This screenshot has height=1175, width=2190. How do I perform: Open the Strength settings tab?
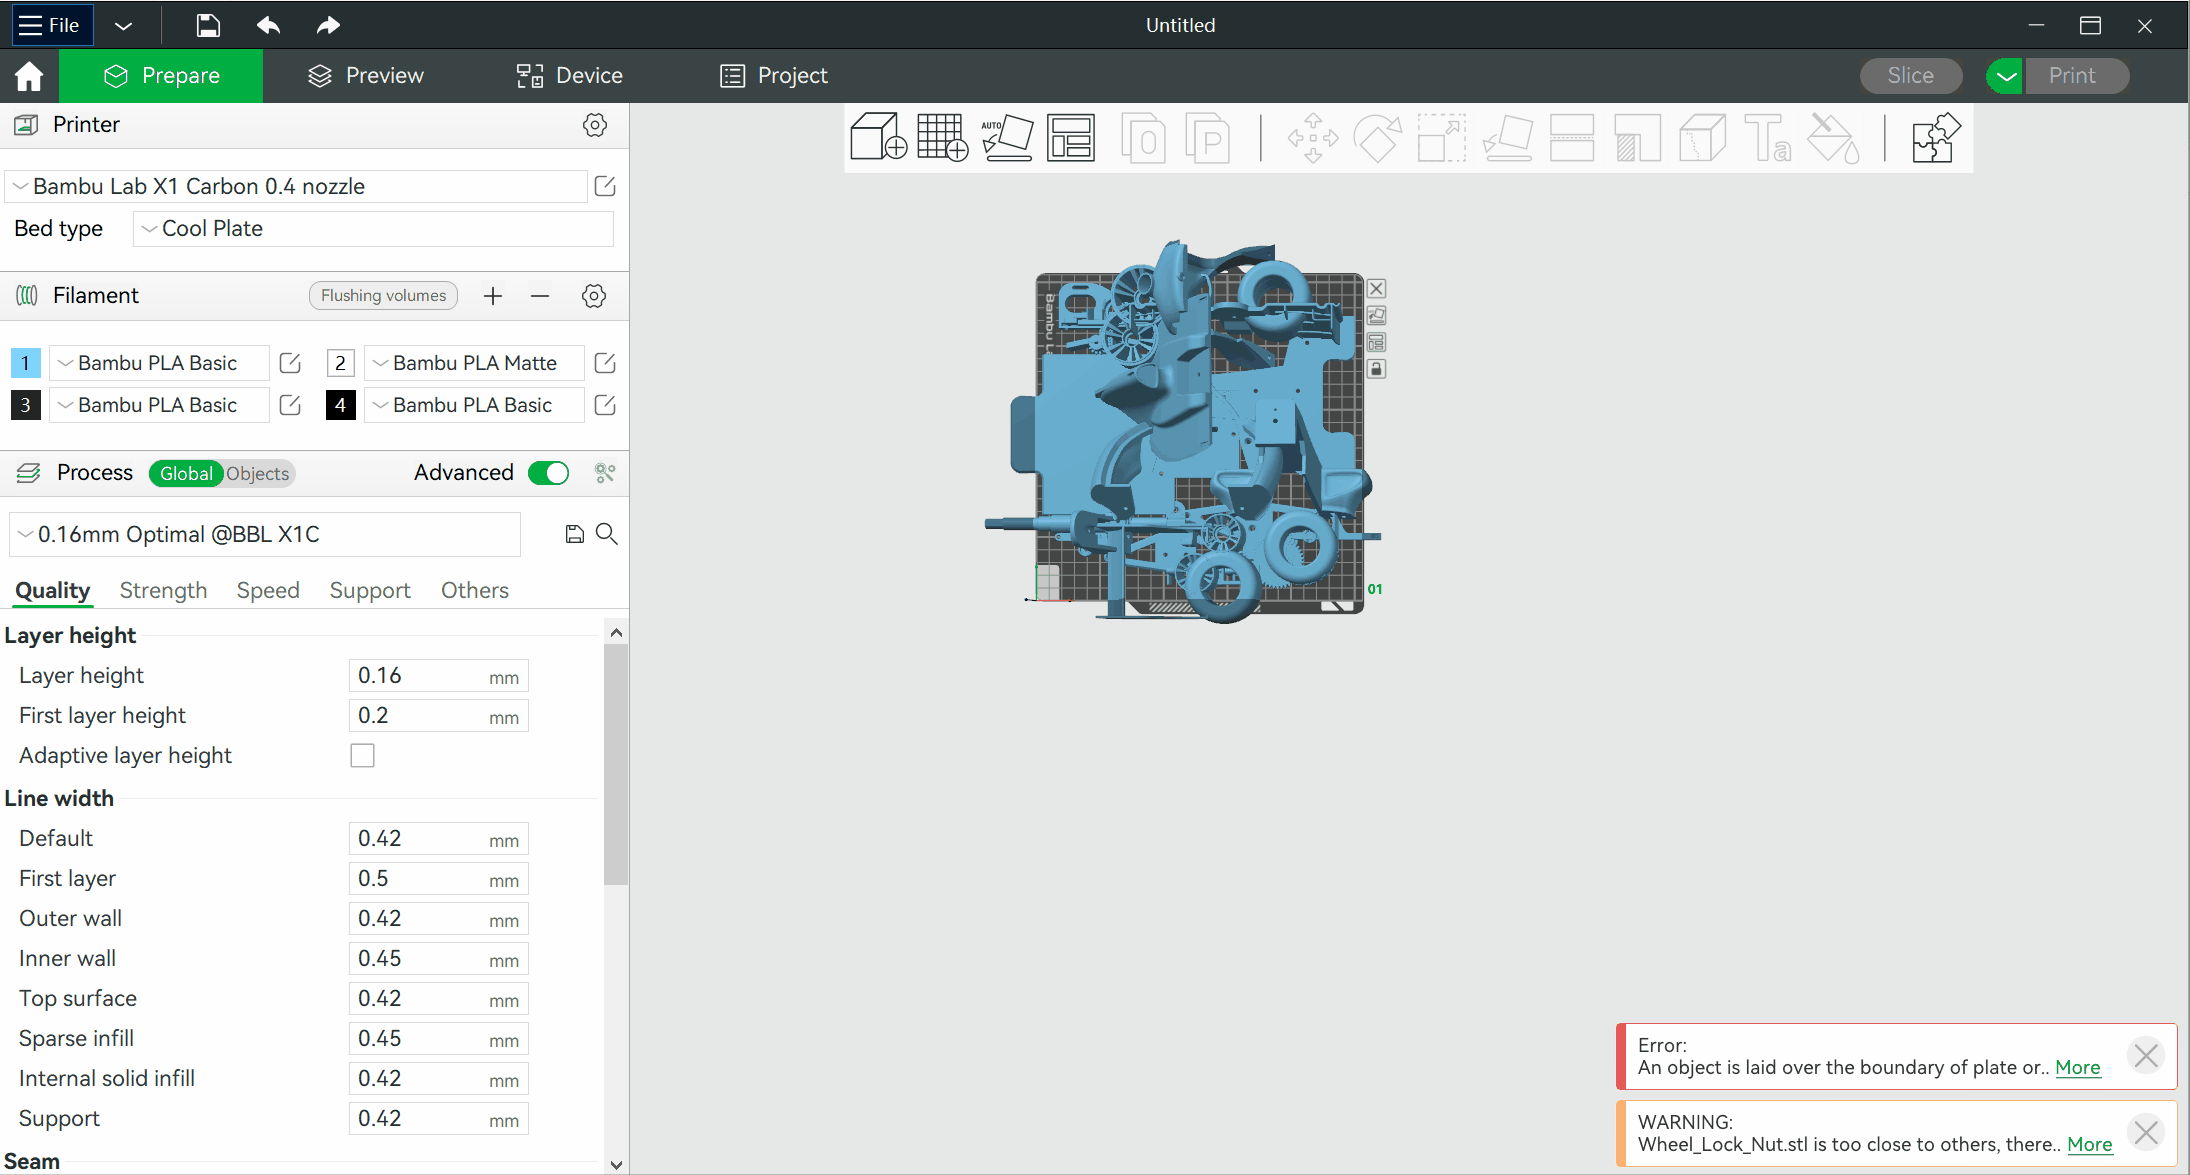click(x=163, y=590)
